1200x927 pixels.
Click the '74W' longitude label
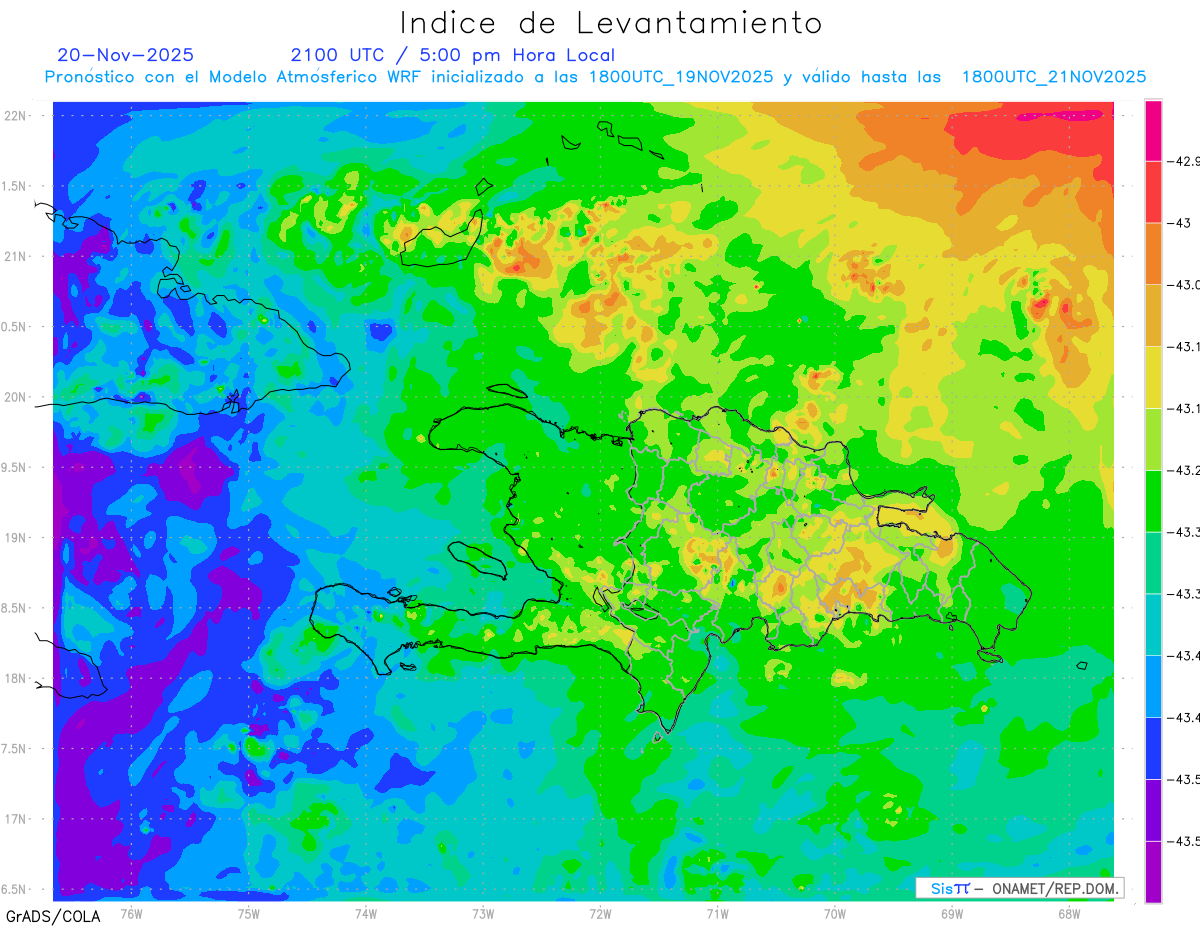pyautogui.click(x=366, y=913)
